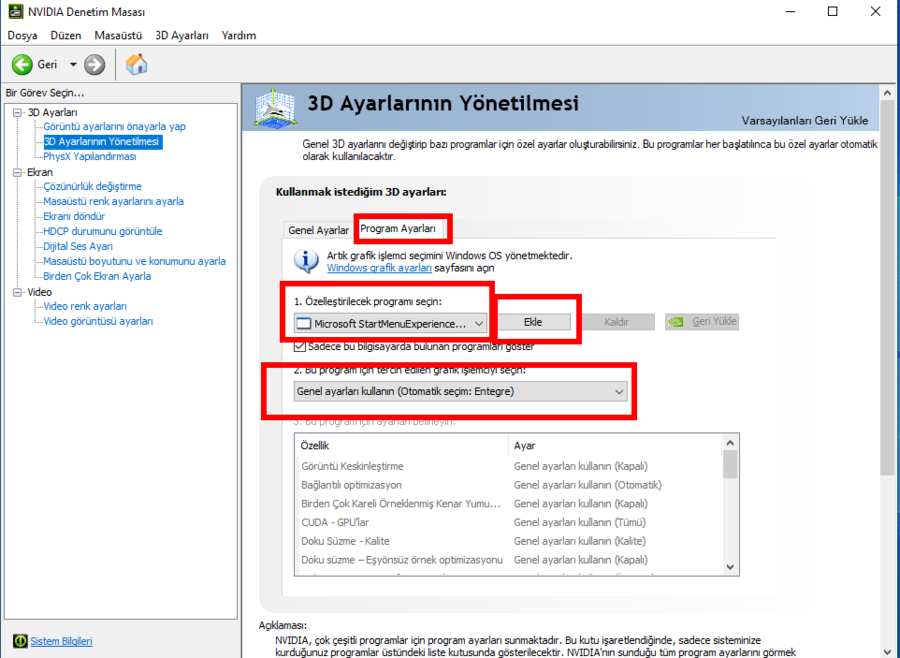Screen dimensions: 900x658
Task: Select Çözünürlük değiştirme tree item
Action: coord(92,186)
